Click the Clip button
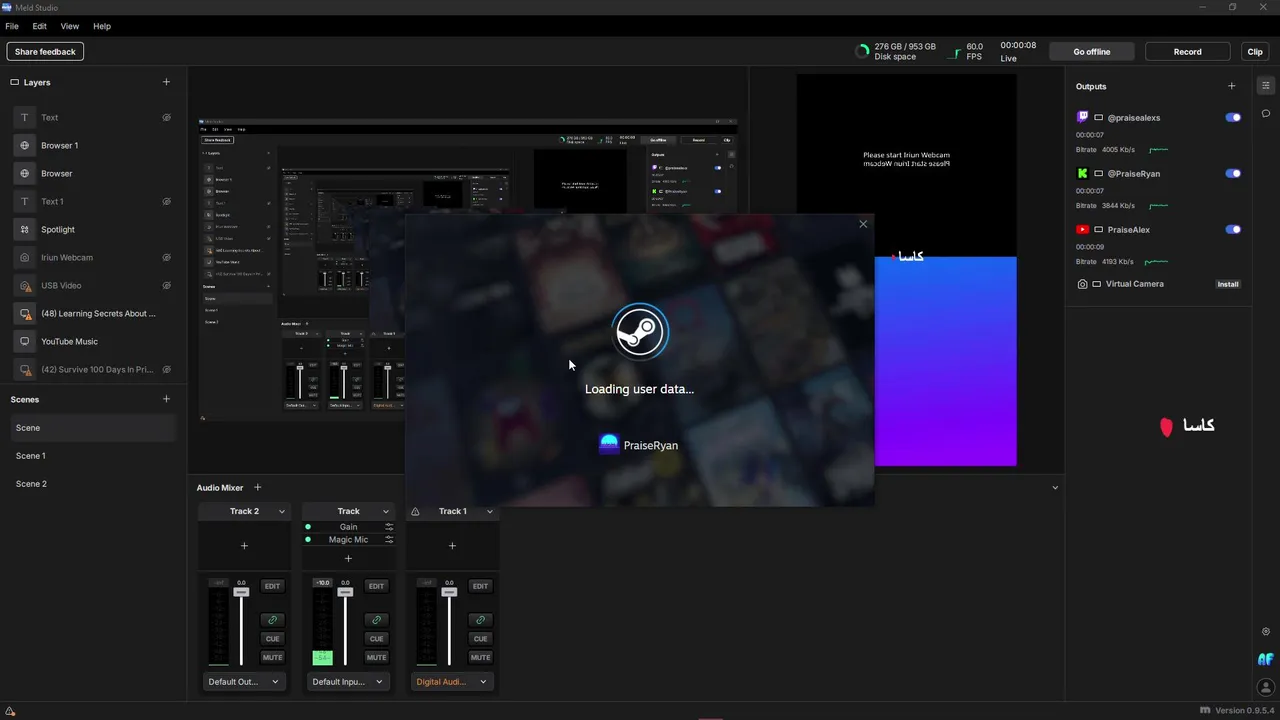Image resolution: width=1280 pixels, height=720 pixels. pyautogui.click(x=1255, y=52)
